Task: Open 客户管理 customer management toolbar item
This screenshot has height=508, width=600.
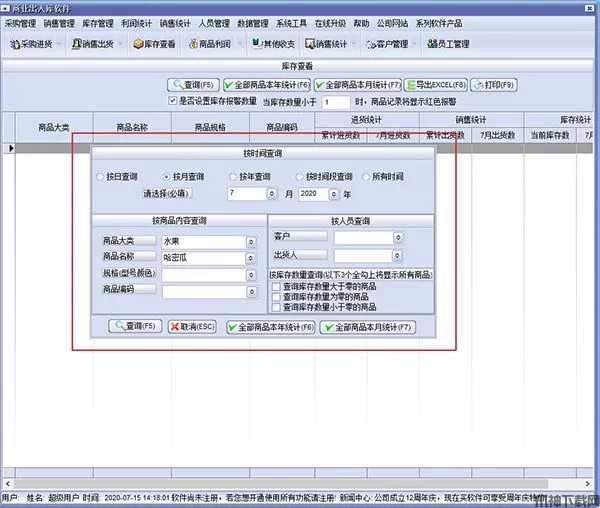Action: 378,44
